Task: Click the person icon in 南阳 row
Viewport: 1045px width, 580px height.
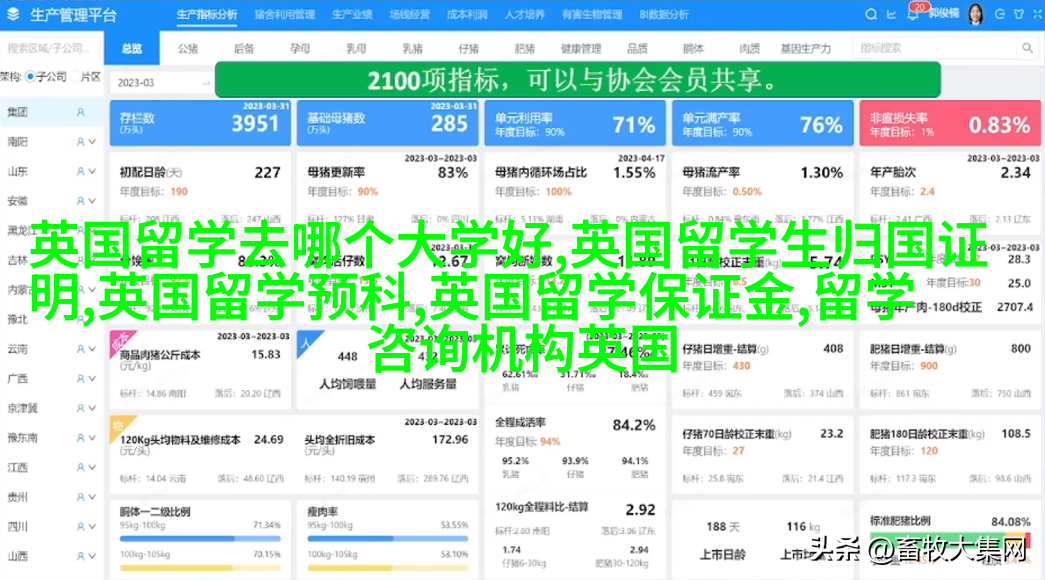Action: pos(81,142)
